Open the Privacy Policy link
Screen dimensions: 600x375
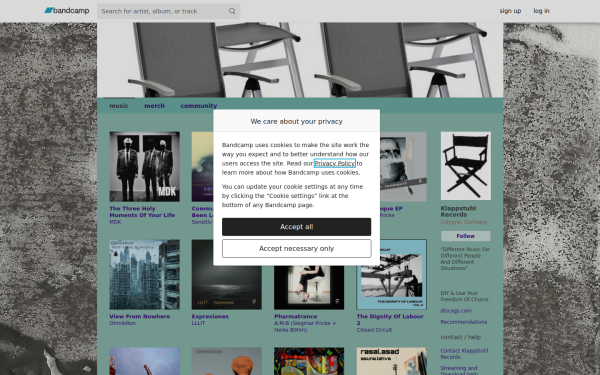pyautogui.click(x=335, y=163)
